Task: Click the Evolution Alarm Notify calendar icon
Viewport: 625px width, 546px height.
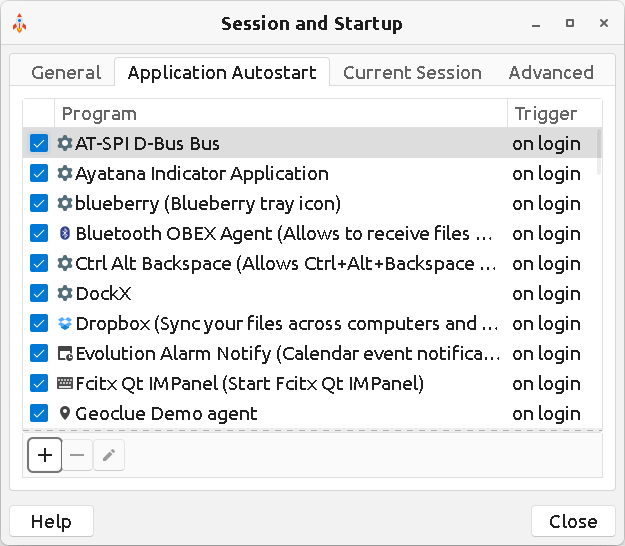Action: [x=65, y=353]
